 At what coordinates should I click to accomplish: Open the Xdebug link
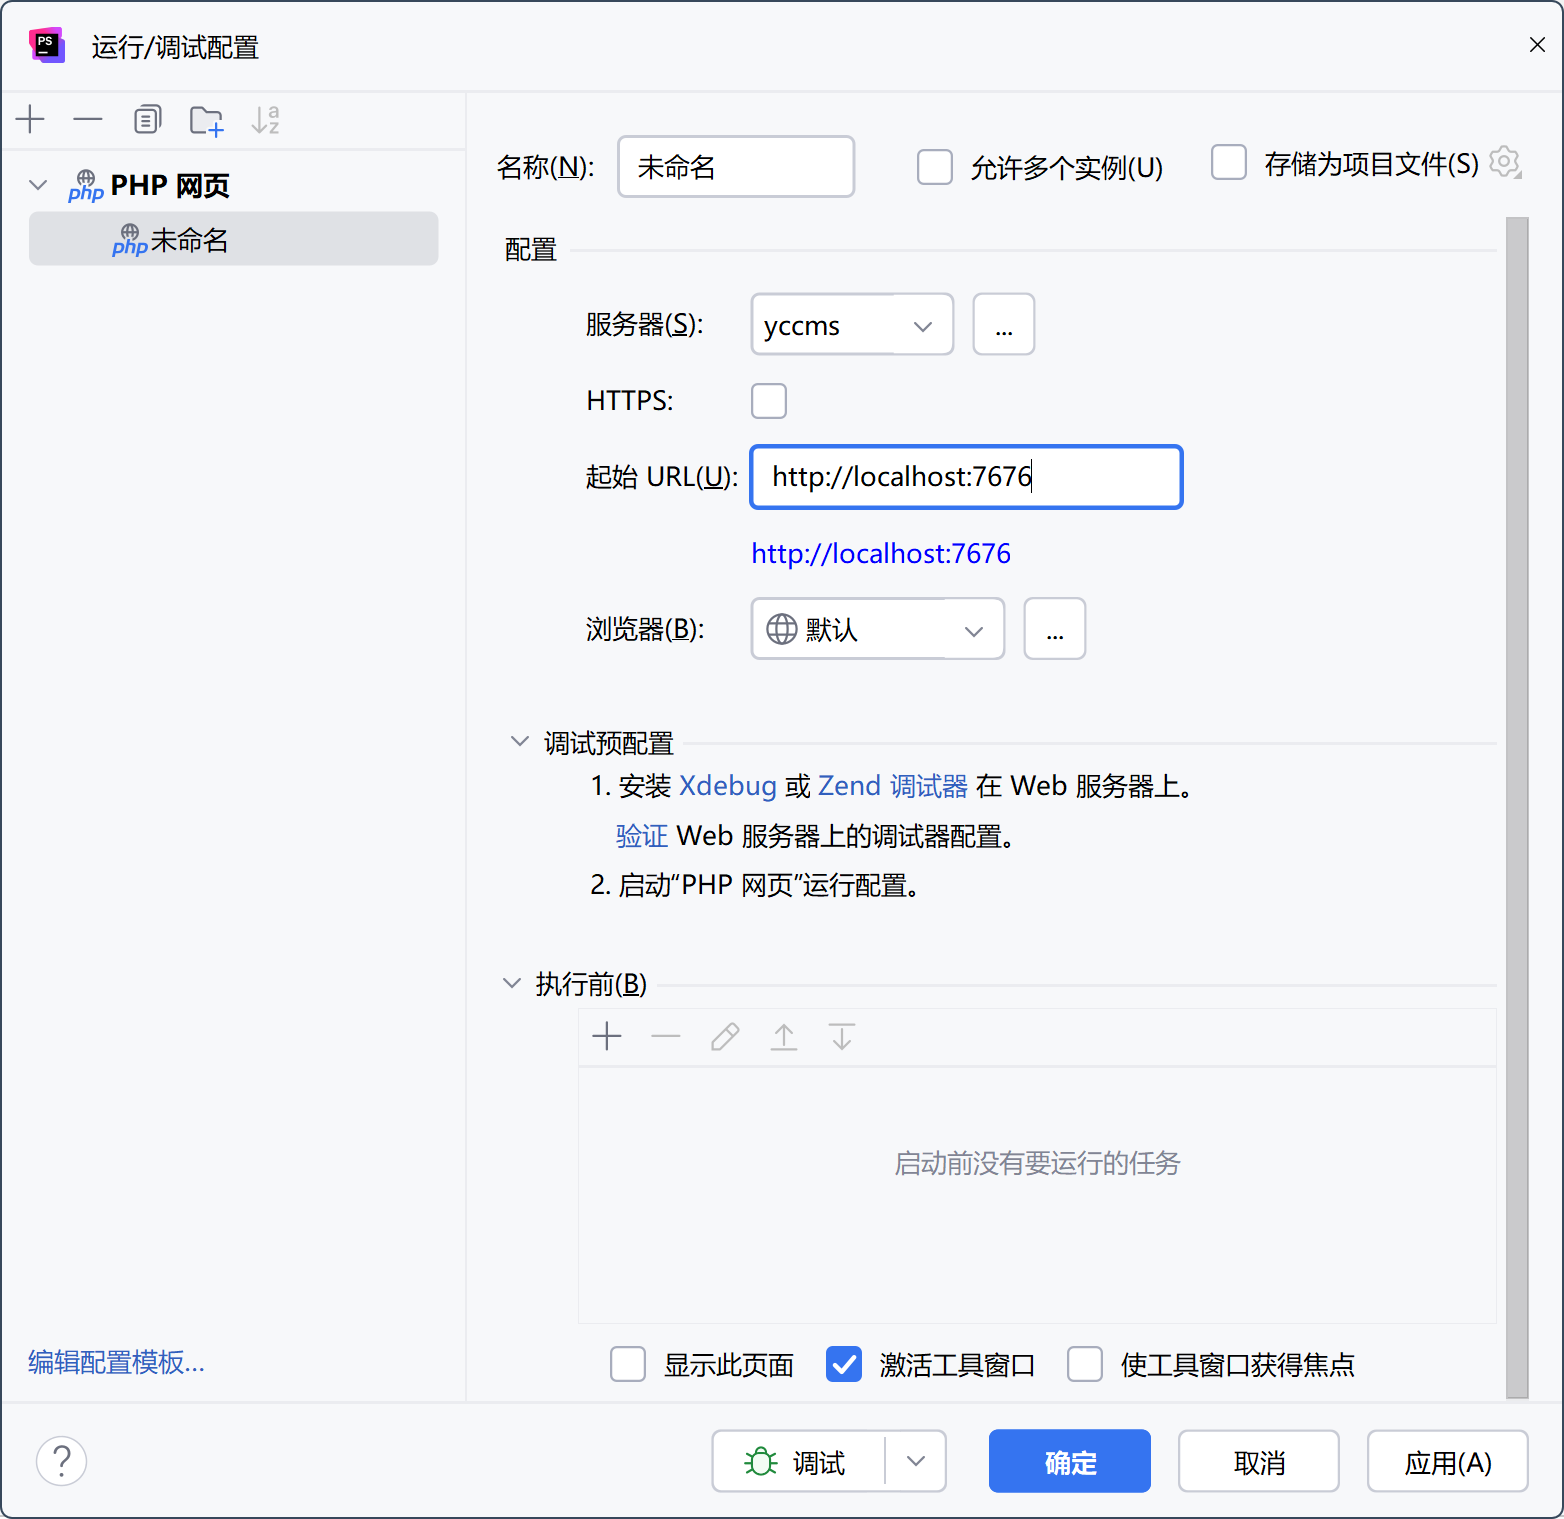pos(727,786)
